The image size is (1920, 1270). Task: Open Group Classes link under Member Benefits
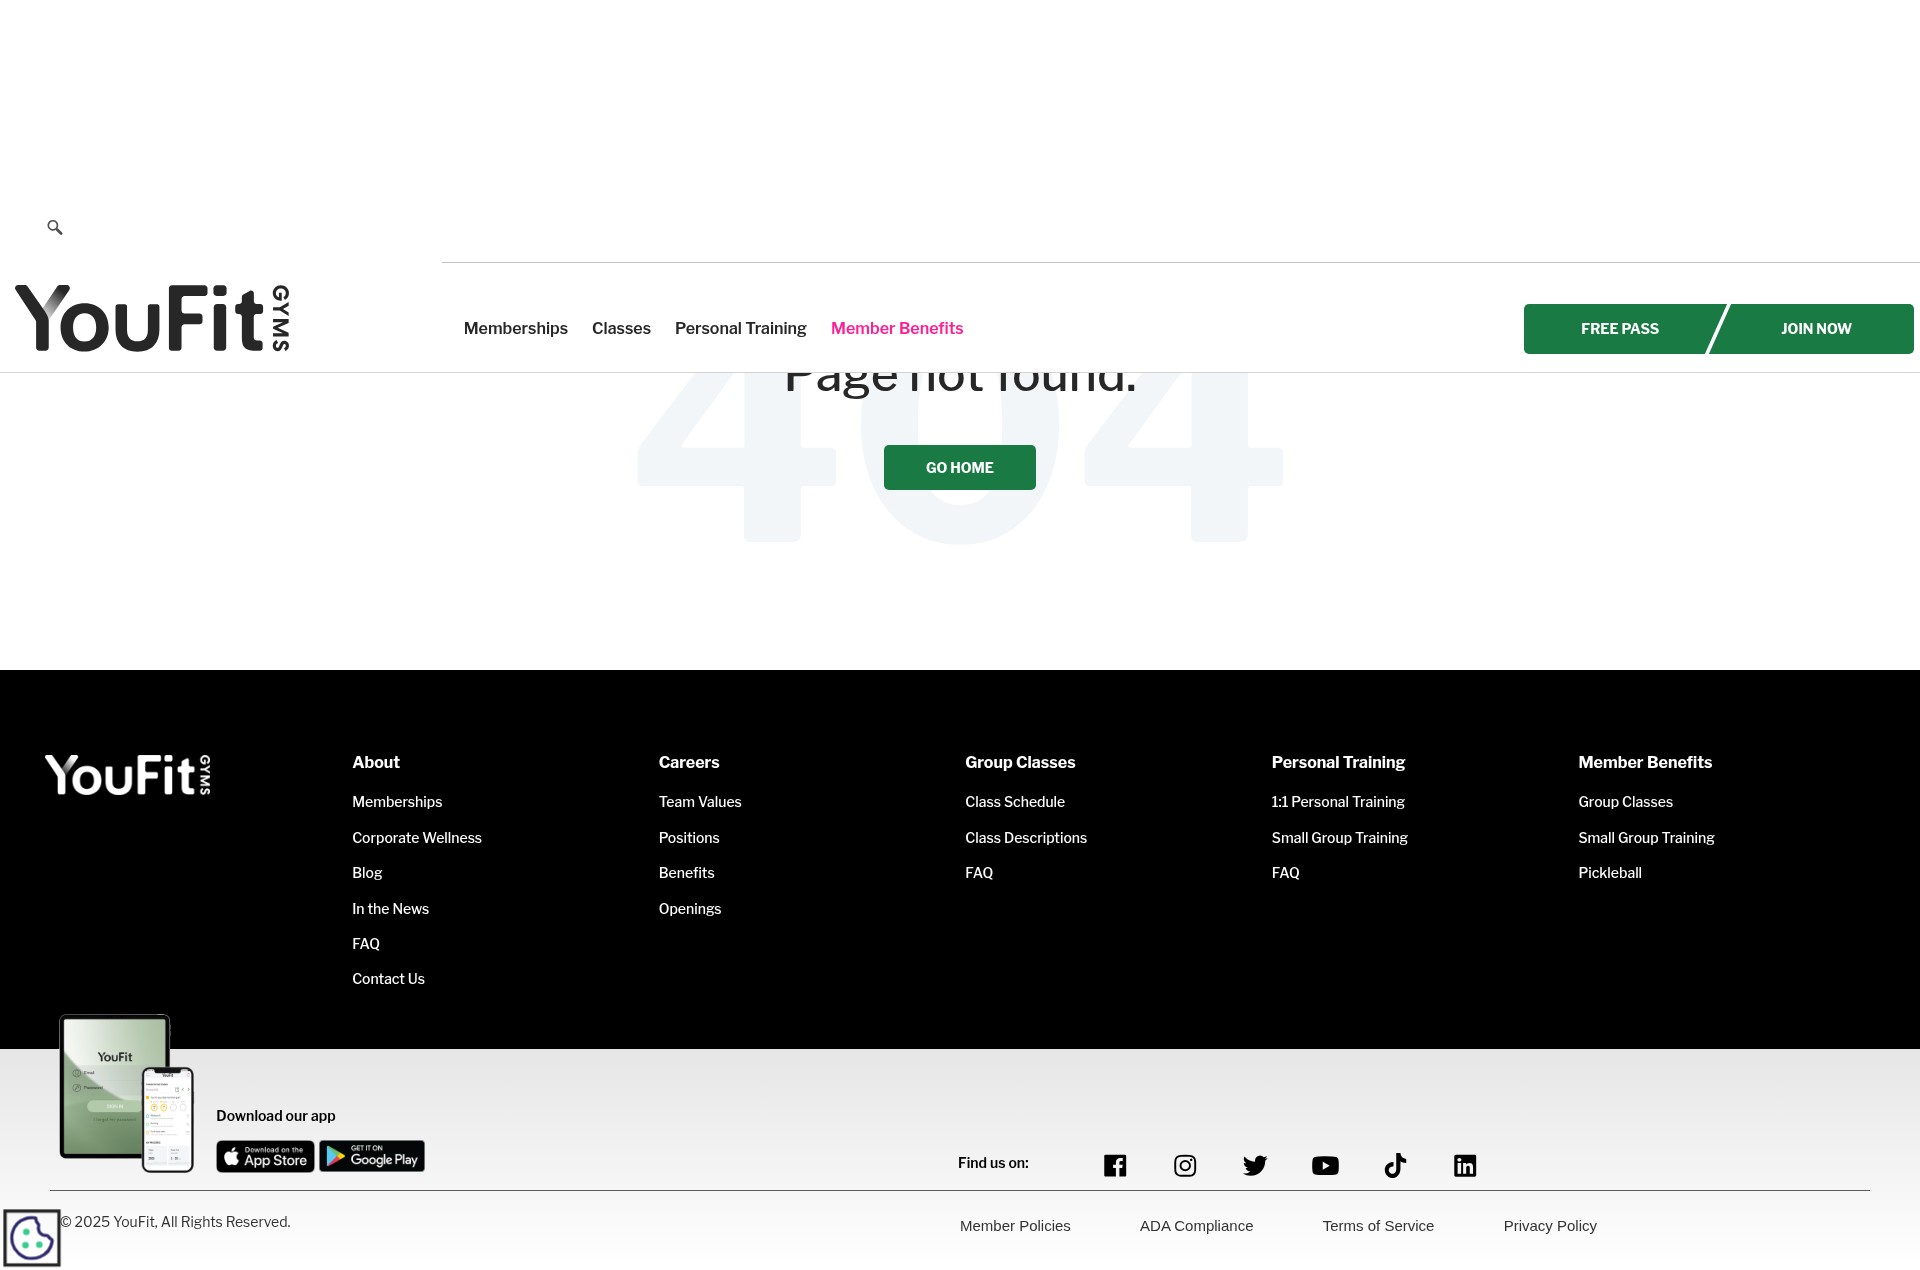(x=1625, y=802)
